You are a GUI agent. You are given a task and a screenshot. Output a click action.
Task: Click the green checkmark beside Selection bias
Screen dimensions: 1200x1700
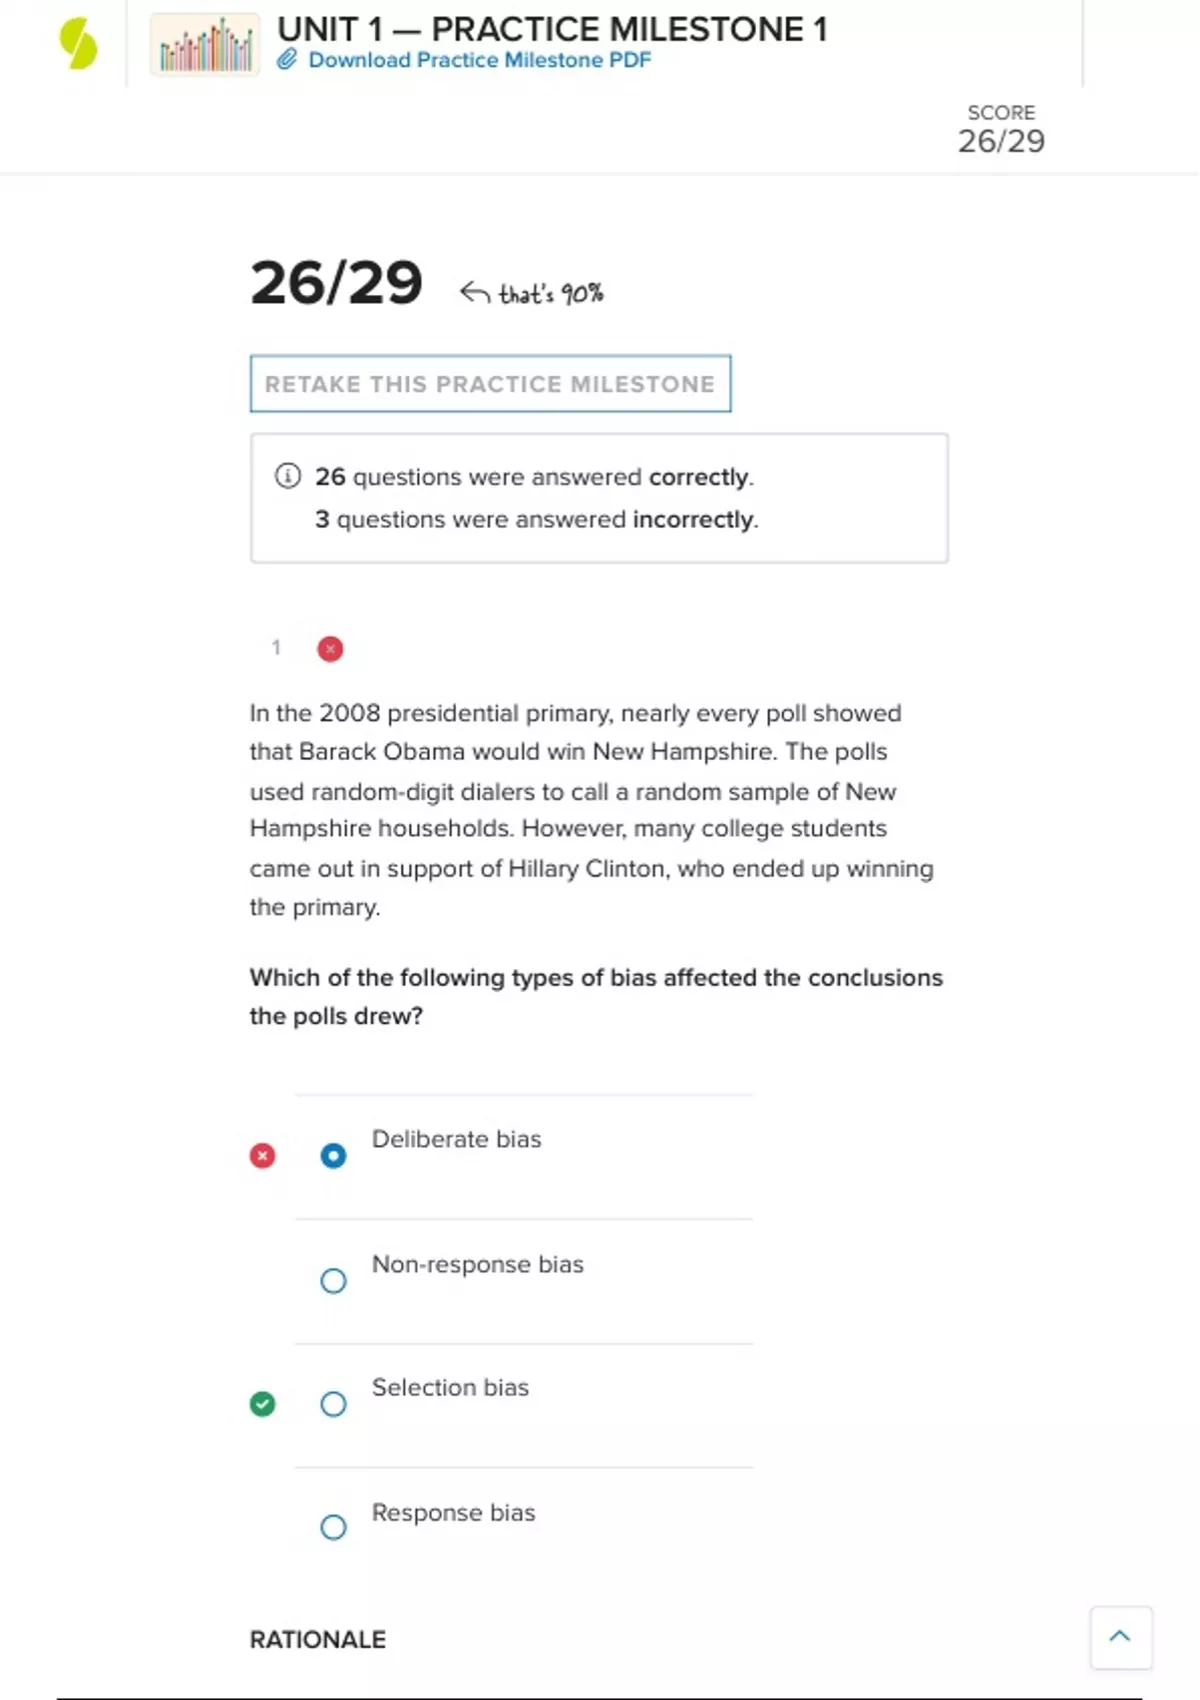click(x=263, y=1404)
